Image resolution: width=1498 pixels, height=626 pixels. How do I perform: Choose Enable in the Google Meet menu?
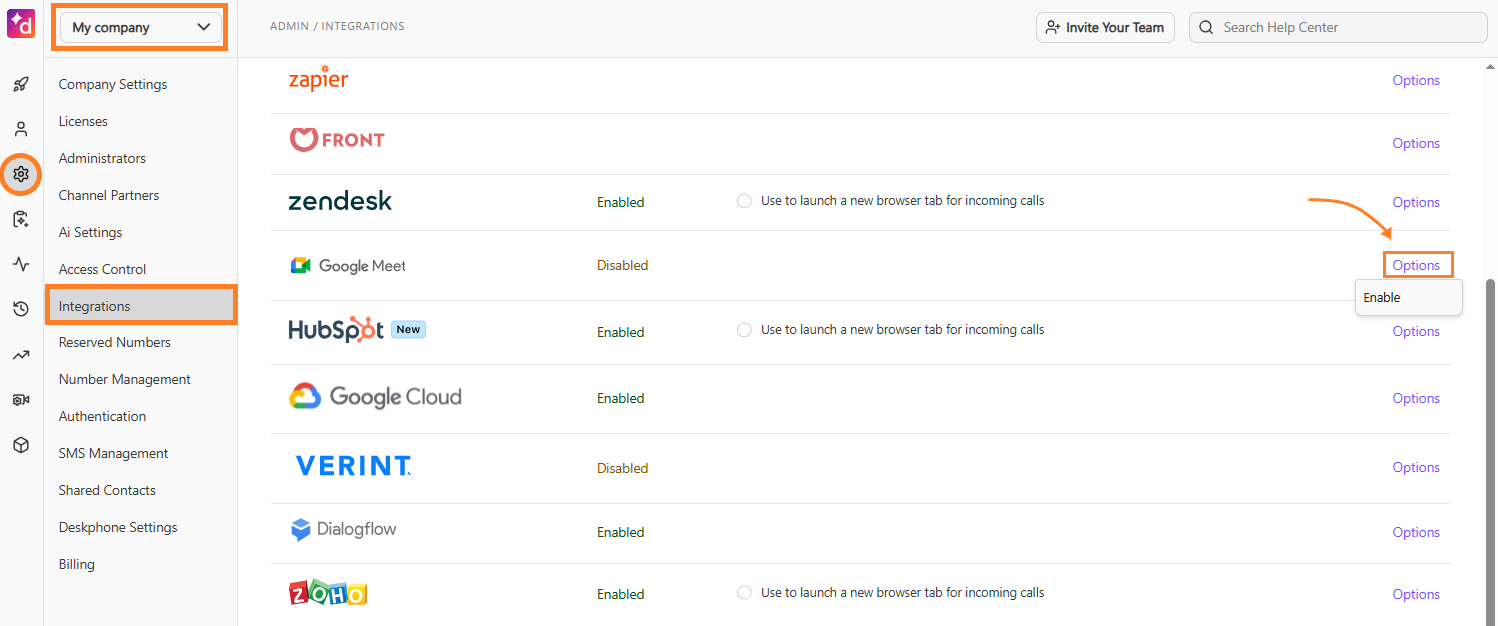[x=1408, y=298]
